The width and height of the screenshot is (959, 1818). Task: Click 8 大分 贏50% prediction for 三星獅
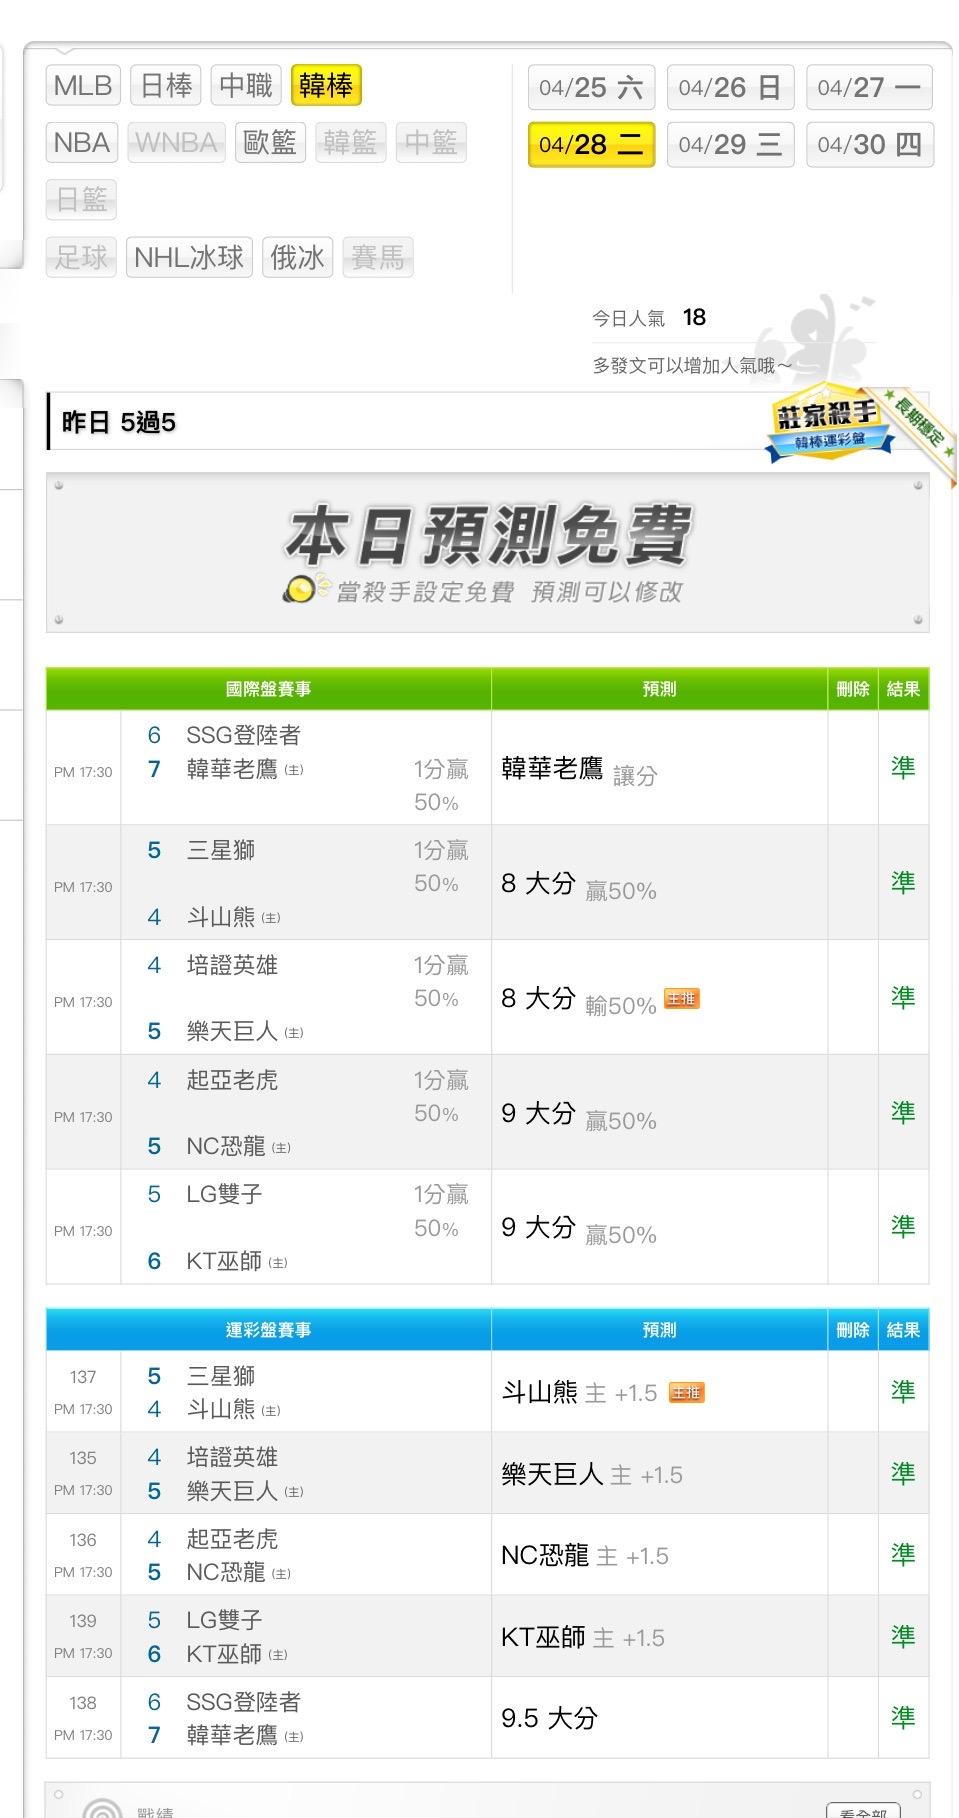pyautogui.click(x=579, y=884)
